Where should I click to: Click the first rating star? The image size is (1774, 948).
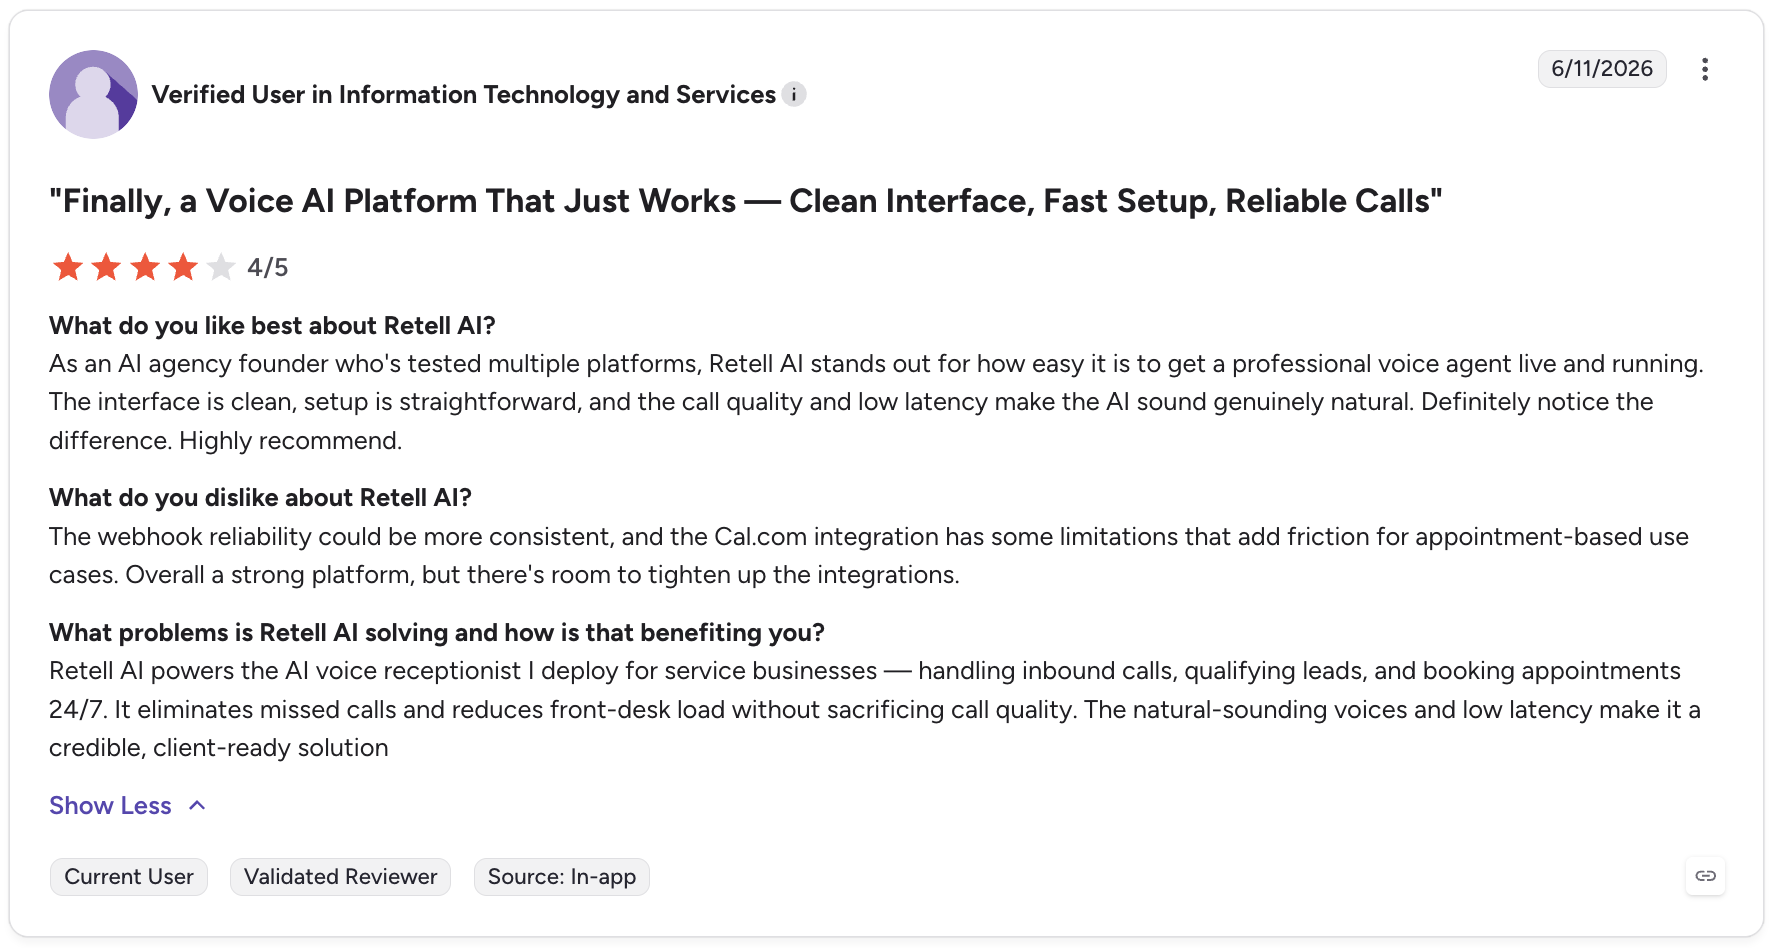tap(68, 267)
